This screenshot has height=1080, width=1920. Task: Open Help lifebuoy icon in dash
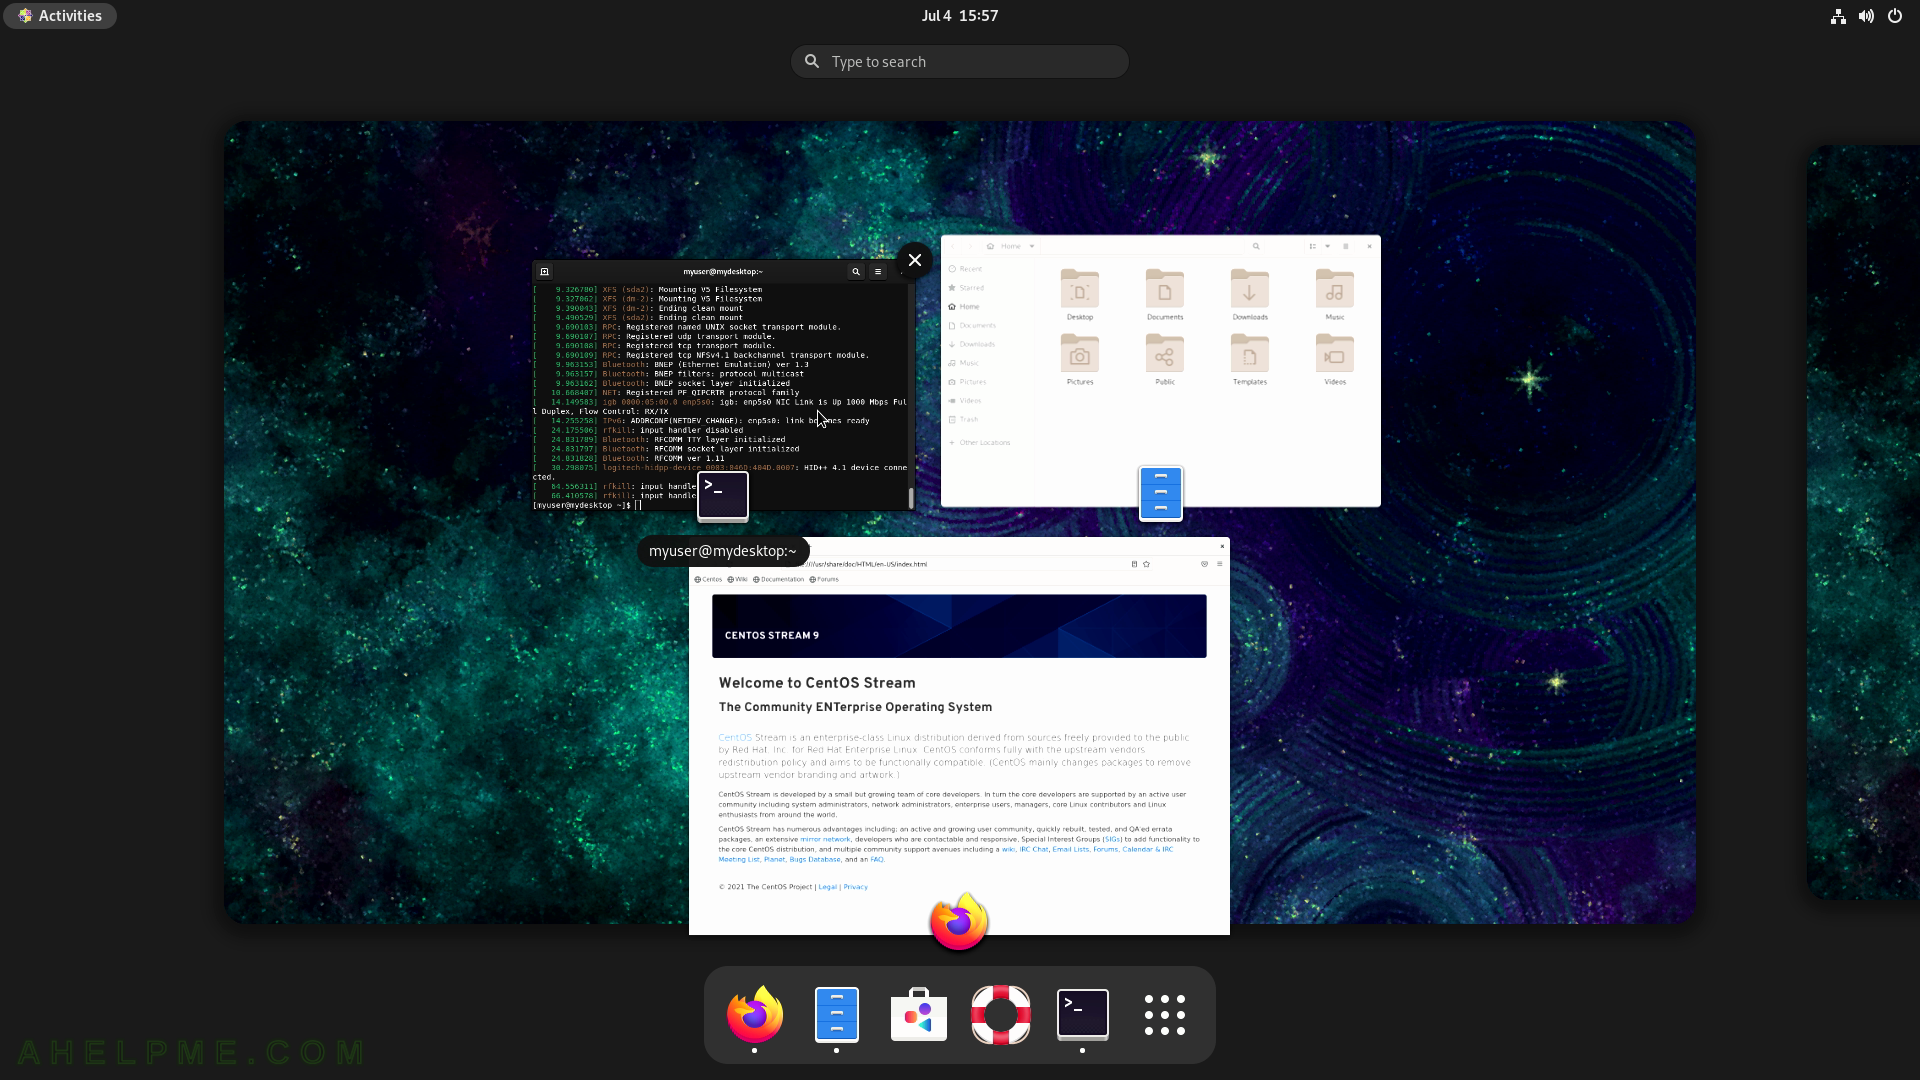(x=1001, y=1014)
